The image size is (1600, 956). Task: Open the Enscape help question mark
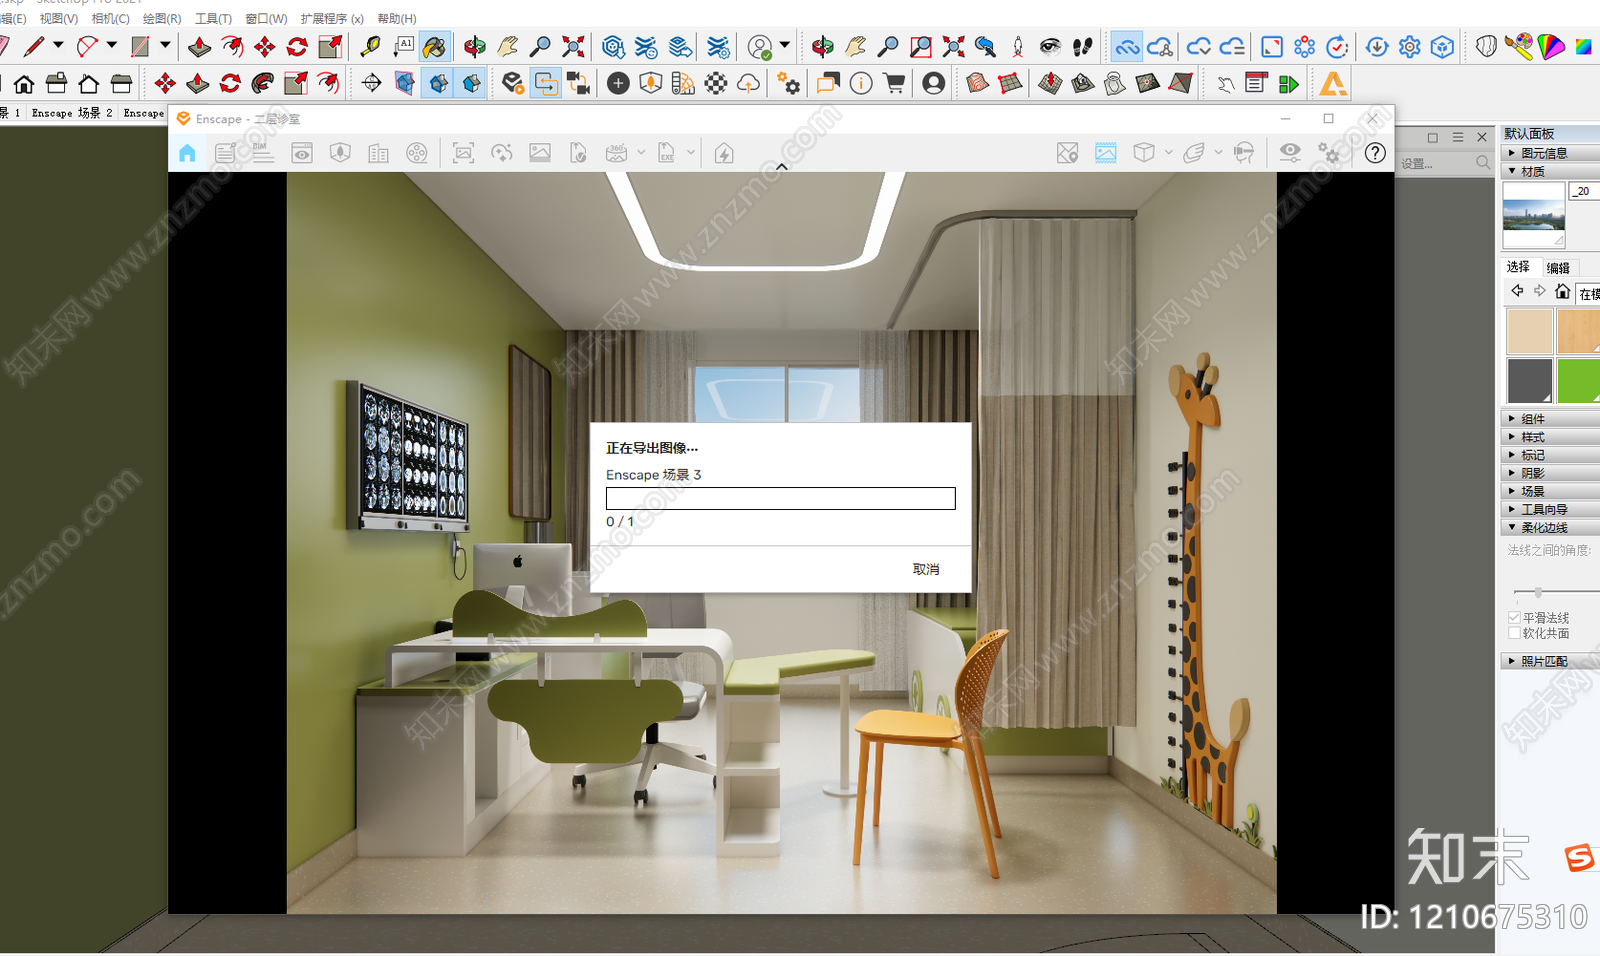point(1375,153)
